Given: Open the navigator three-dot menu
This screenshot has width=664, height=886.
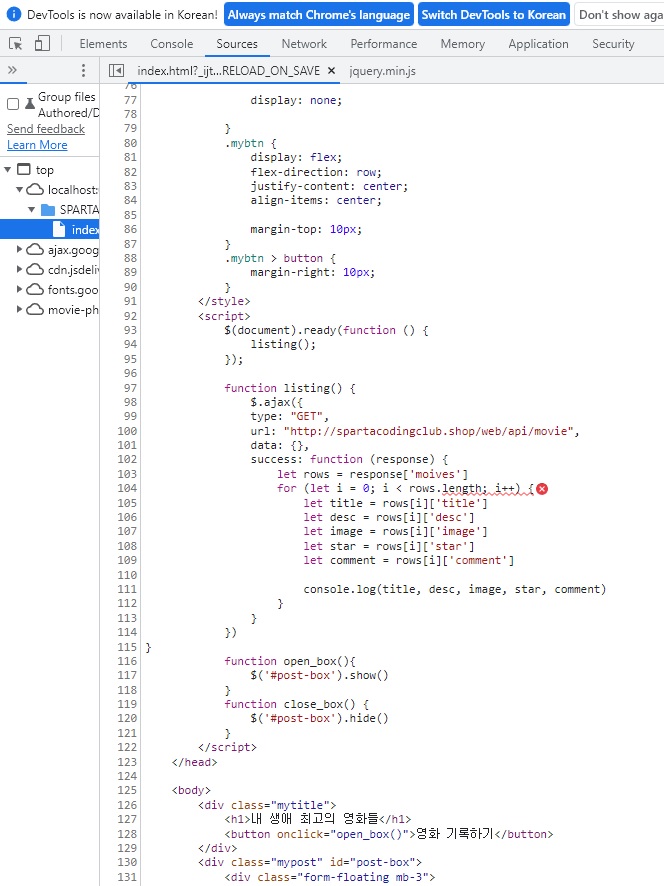Looking at the screenshot, I should click(83, 70).
